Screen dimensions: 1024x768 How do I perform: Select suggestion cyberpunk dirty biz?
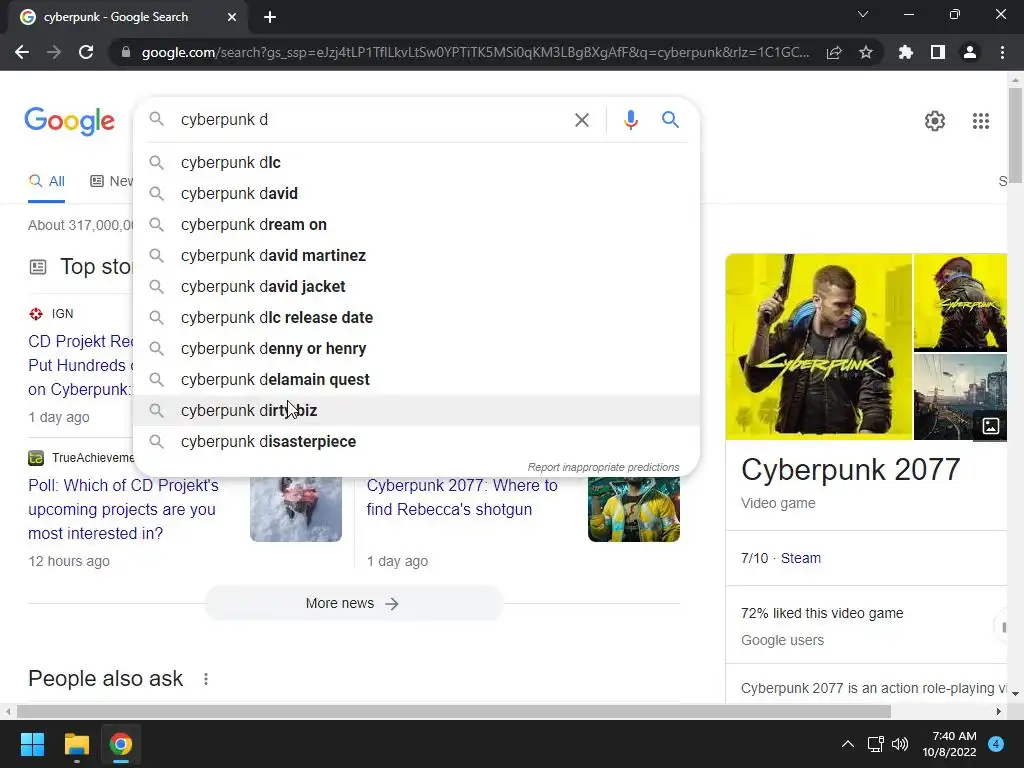coord(416,411)
